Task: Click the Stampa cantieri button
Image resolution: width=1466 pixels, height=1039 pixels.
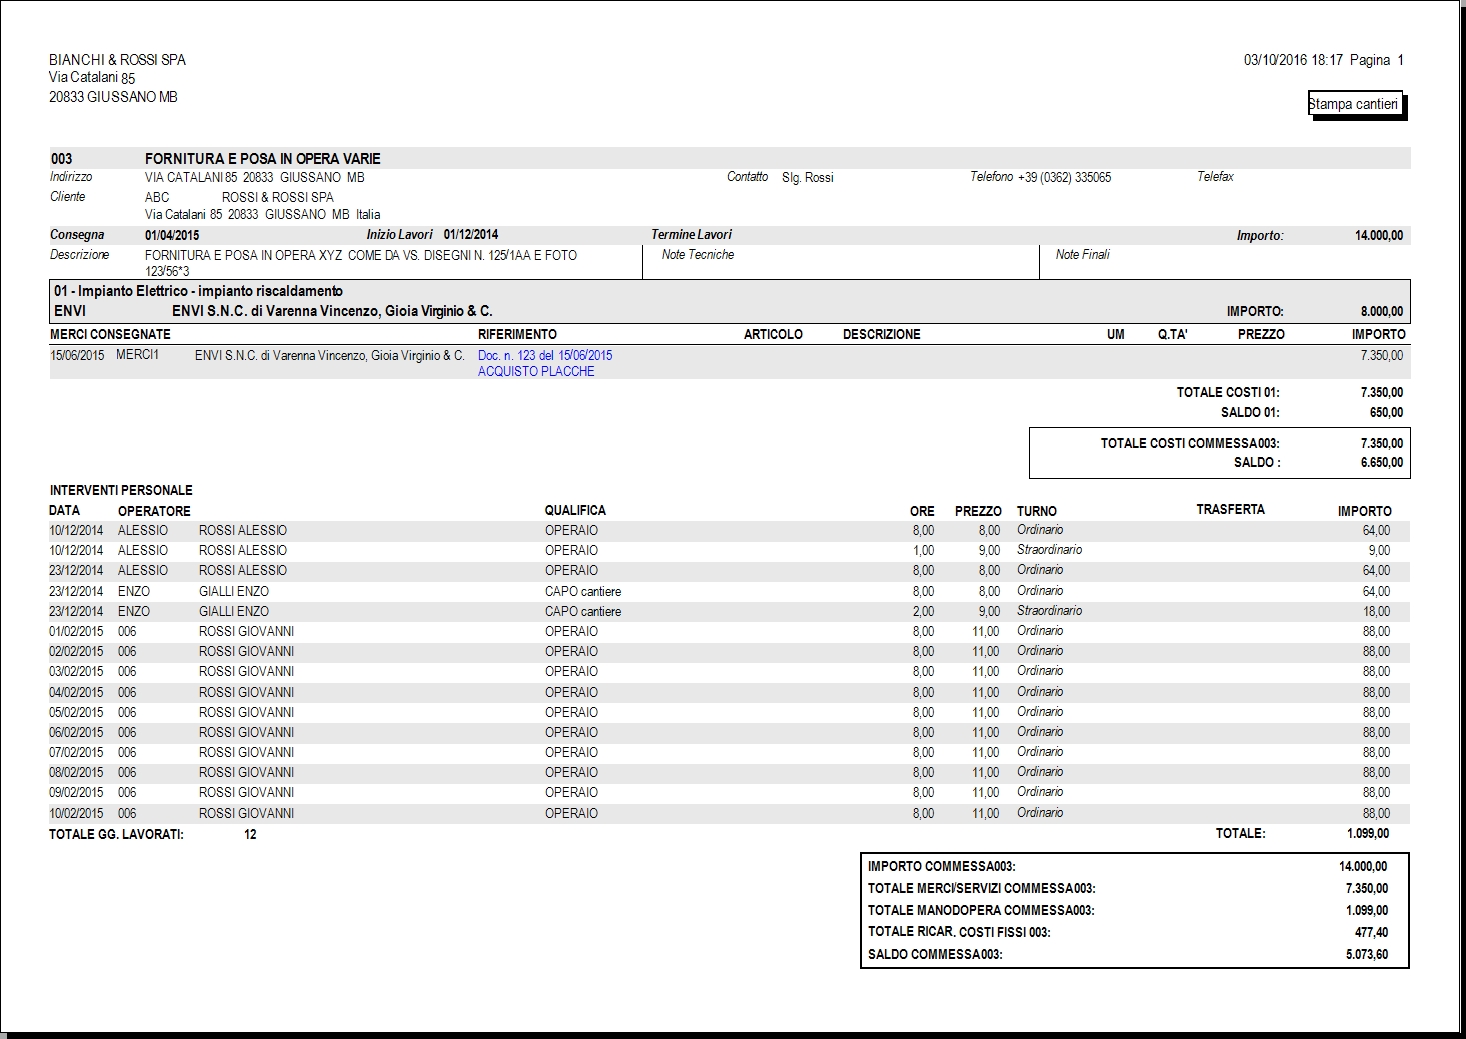Action: 1355,104
